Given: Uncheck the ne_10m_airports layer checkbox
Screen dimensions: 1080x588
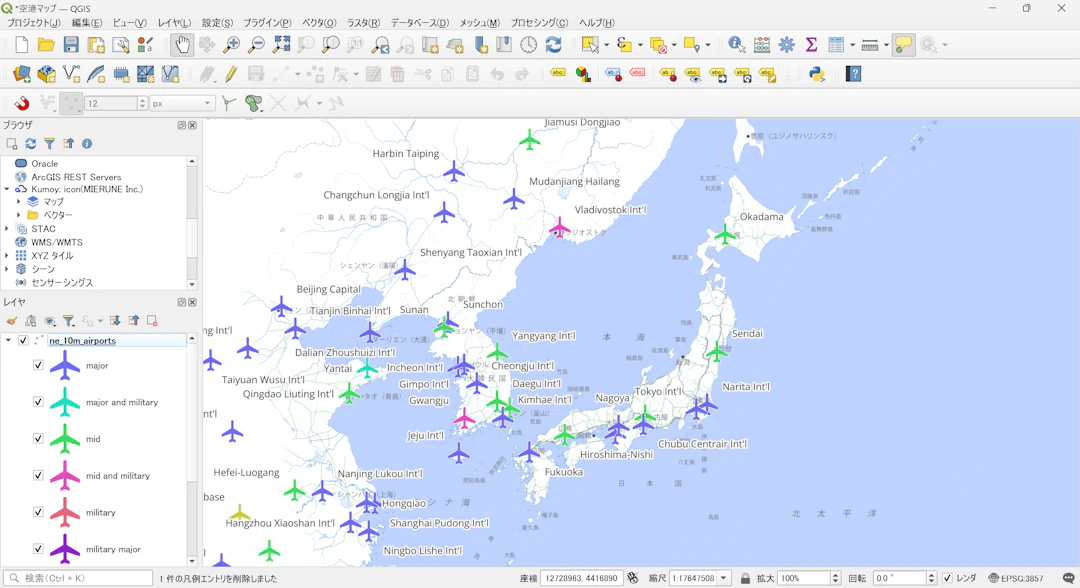Looking at the screenshot, I should (23, 341).
